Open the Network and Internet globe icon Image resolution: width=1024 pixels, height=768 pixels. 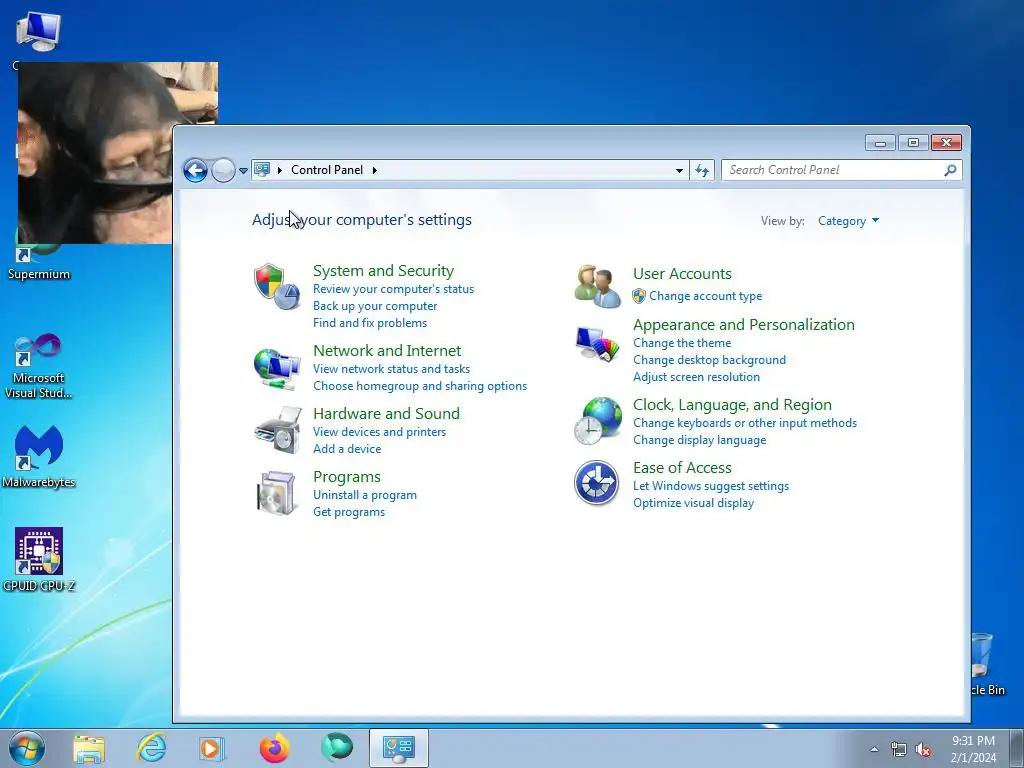coord(277,368)
